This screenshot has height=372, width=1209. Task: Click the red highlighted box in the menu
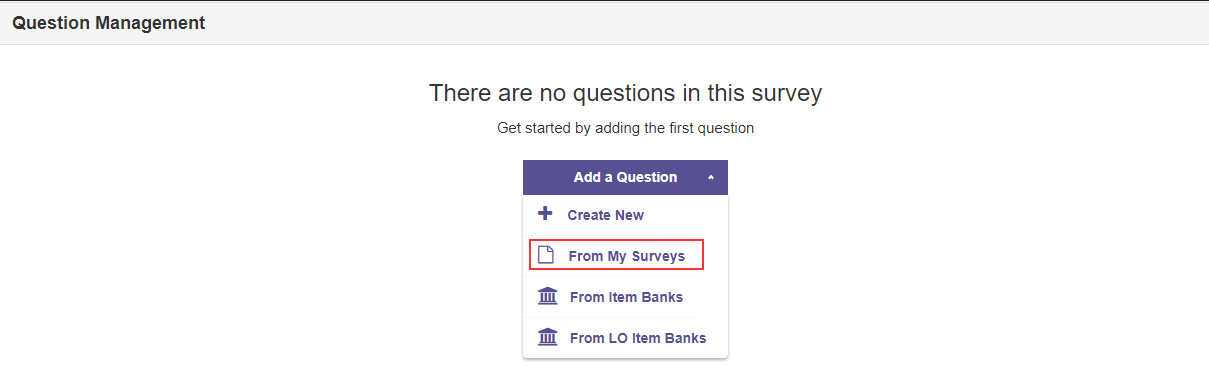pos(617,255)
